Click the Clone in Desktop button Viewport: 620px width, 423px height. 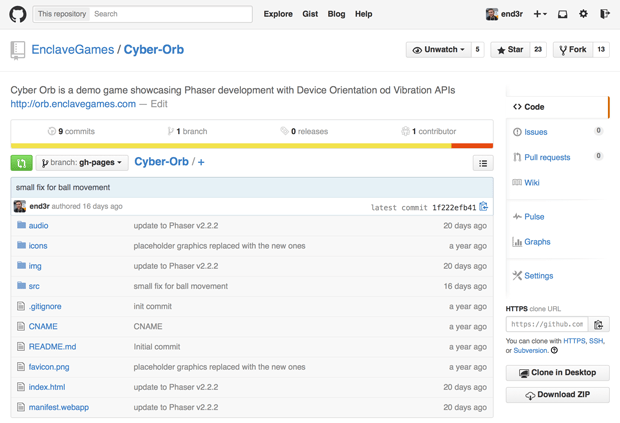(x=557, y=373)
